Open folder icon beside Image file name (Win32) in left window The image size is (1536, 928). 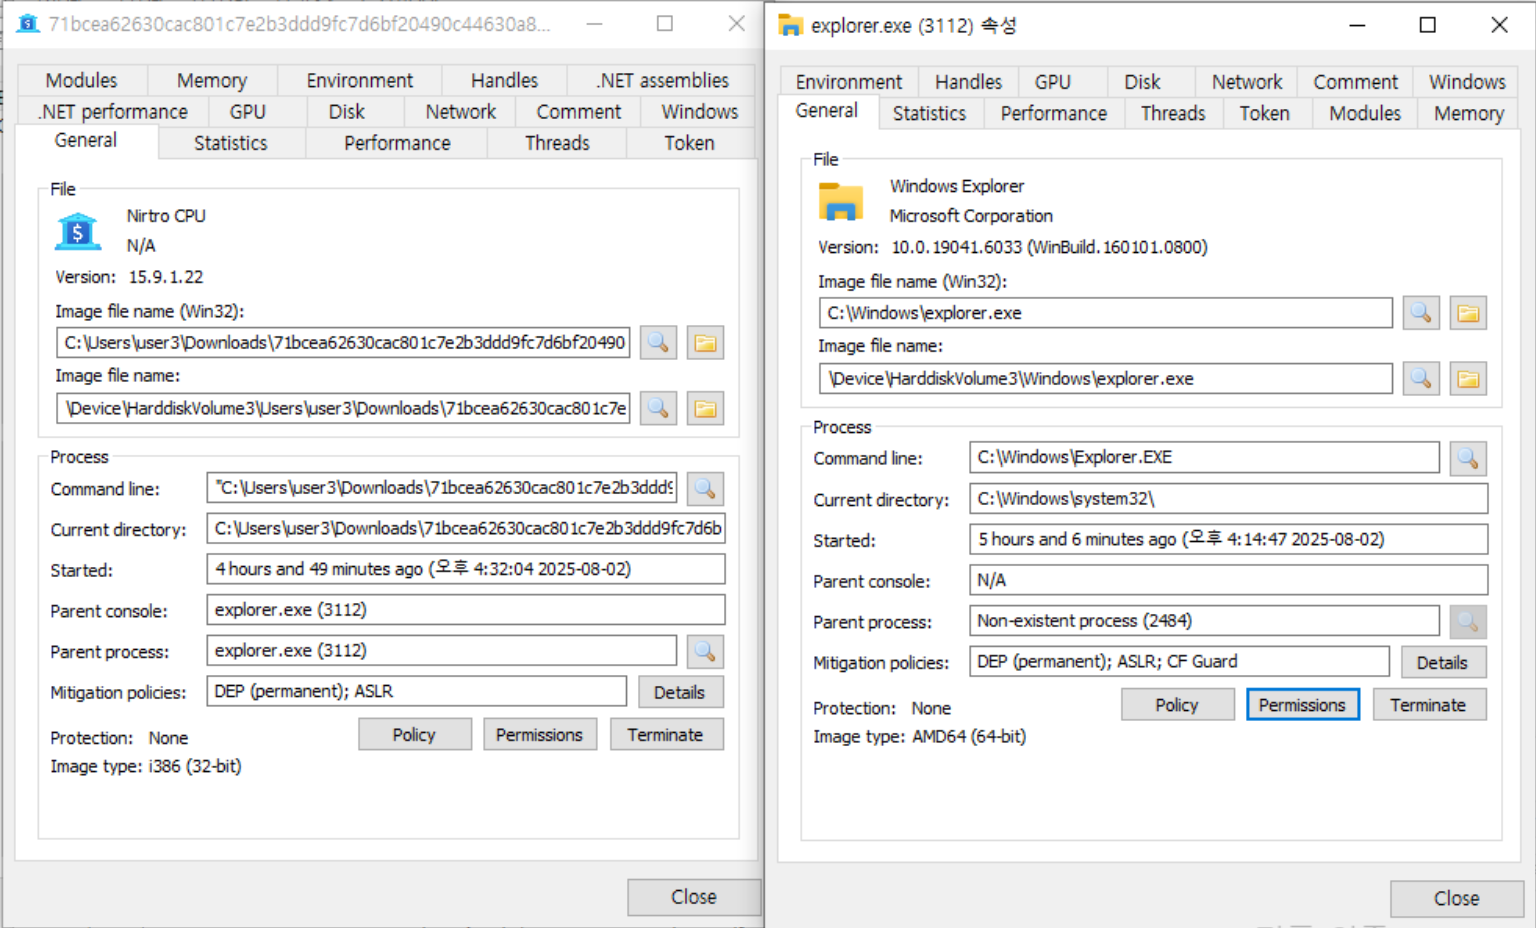(x=705, y=343)
